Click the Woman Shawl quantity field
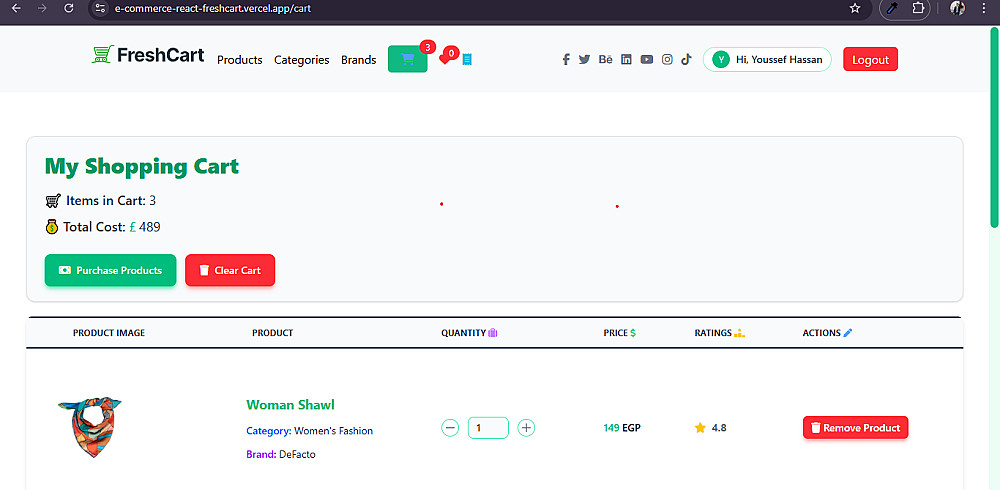This screenshot has width=1000, height=490. click(x=488, y=427)
